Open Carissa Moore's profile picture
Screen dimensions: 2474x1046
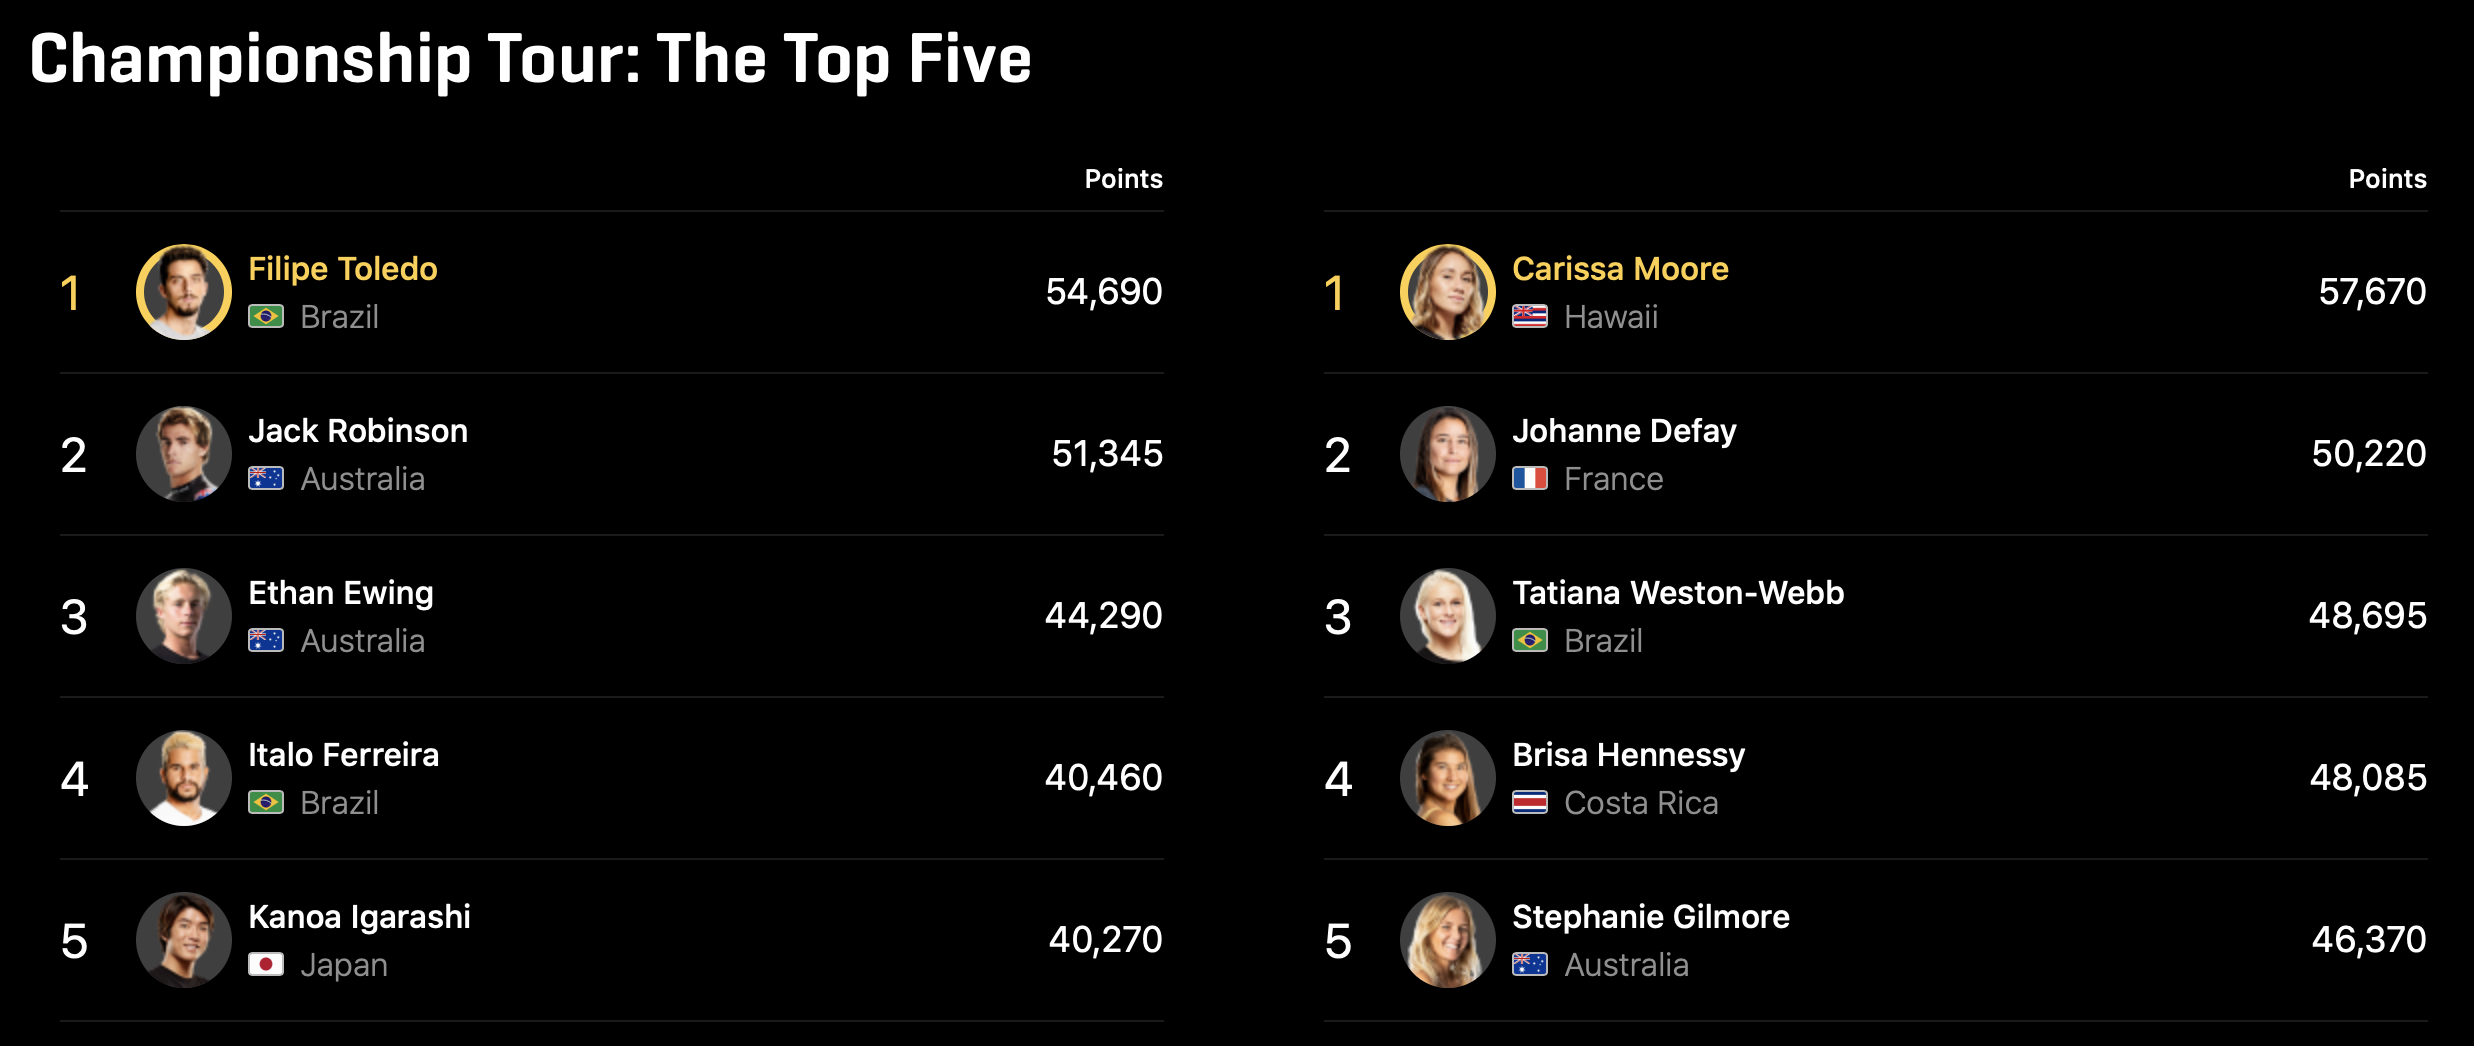(x=1447, y=292)
